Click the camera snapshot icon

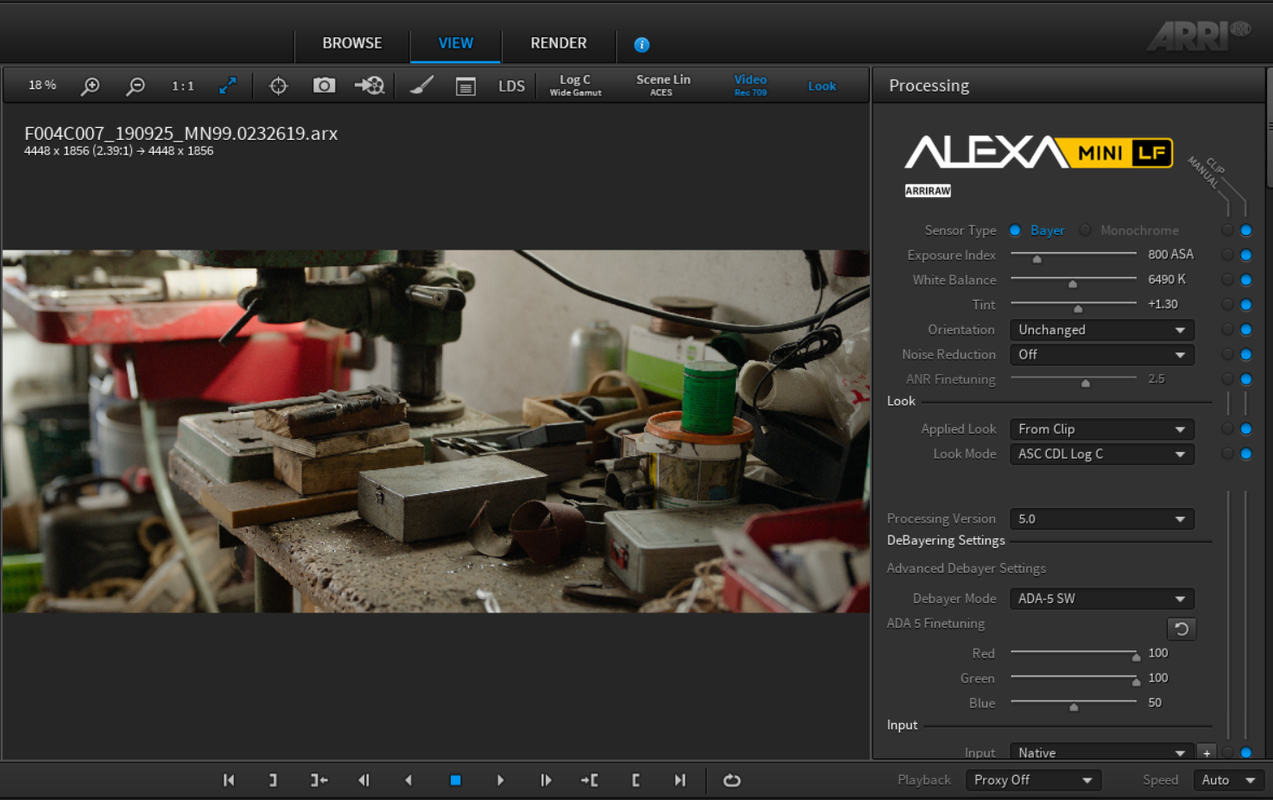(x=324, y=86)
